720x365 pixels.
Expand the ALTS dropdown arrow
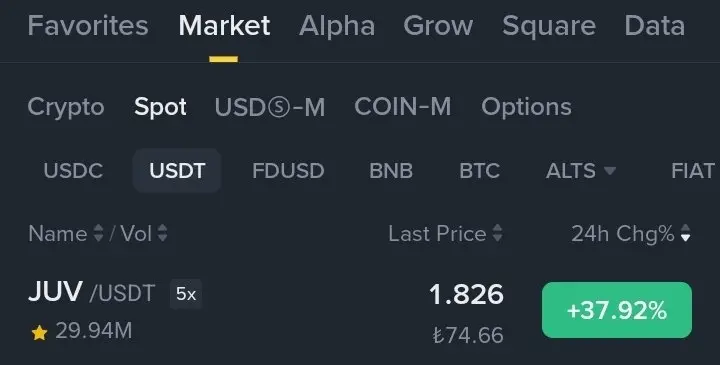pyautogui.click(x=610, y=171)
